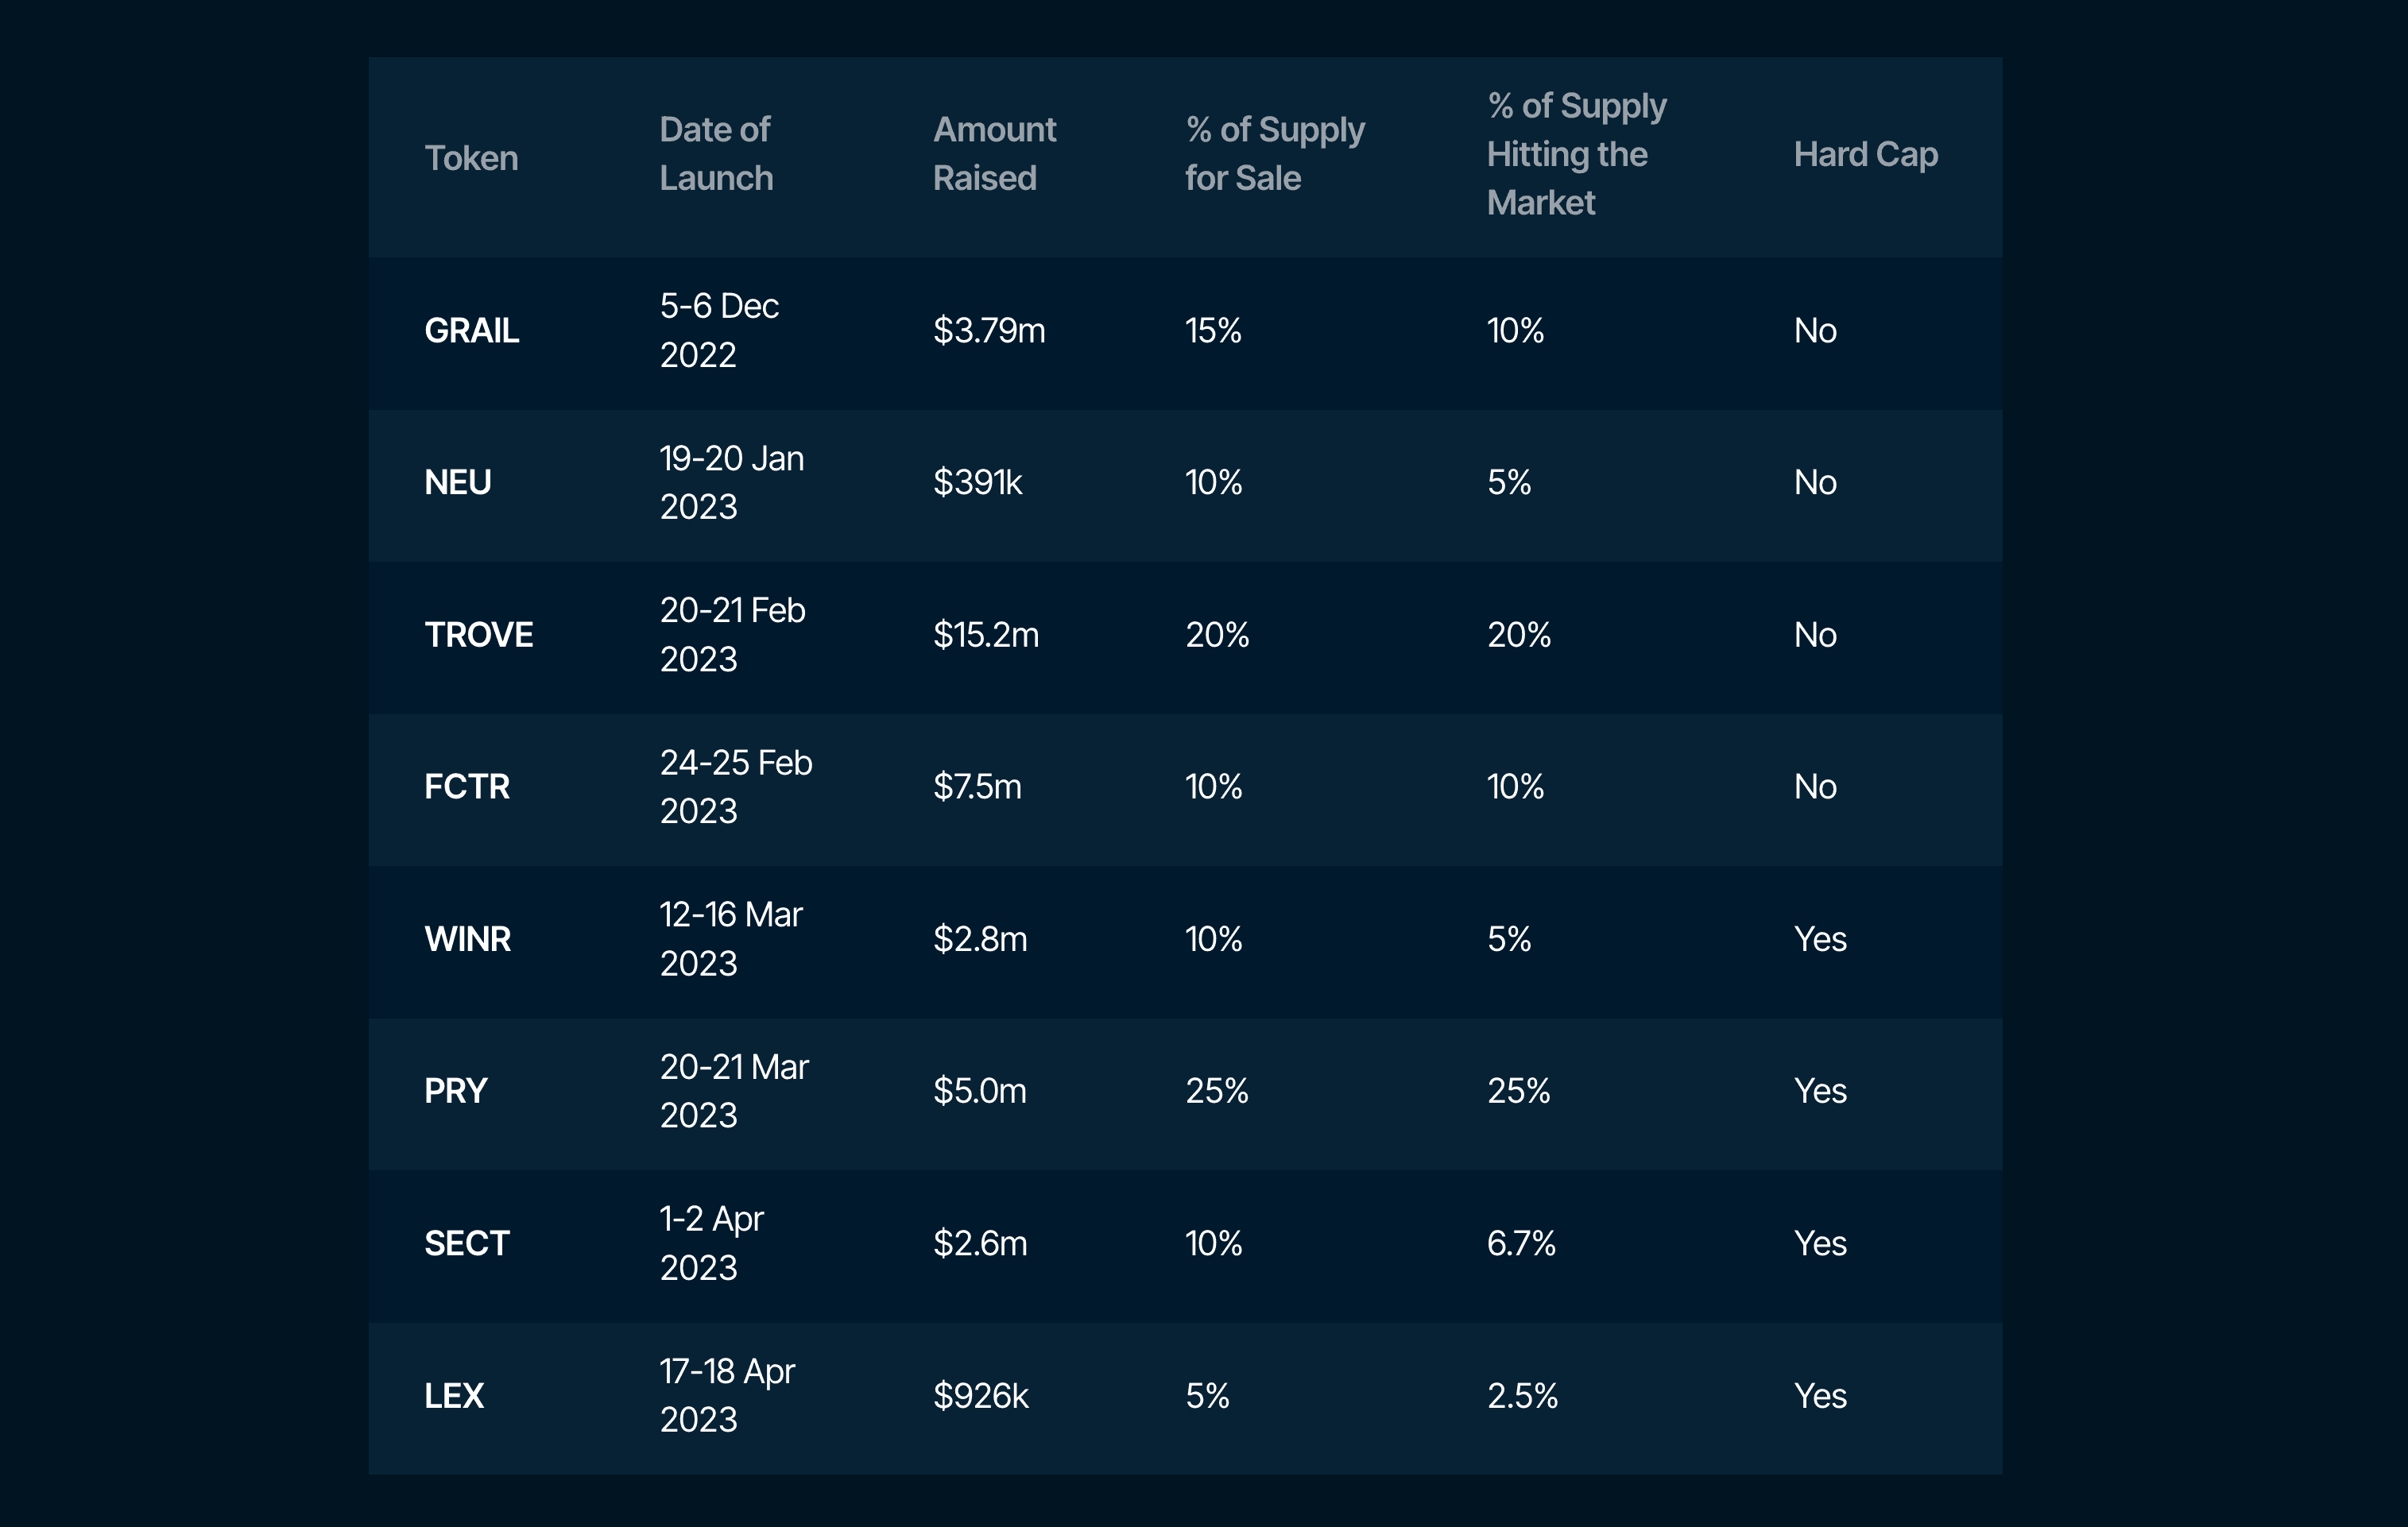Click the 6.7% supply hitting market value
This screenshot has height=1527, width=2408.
[x=1521, y=1244]
